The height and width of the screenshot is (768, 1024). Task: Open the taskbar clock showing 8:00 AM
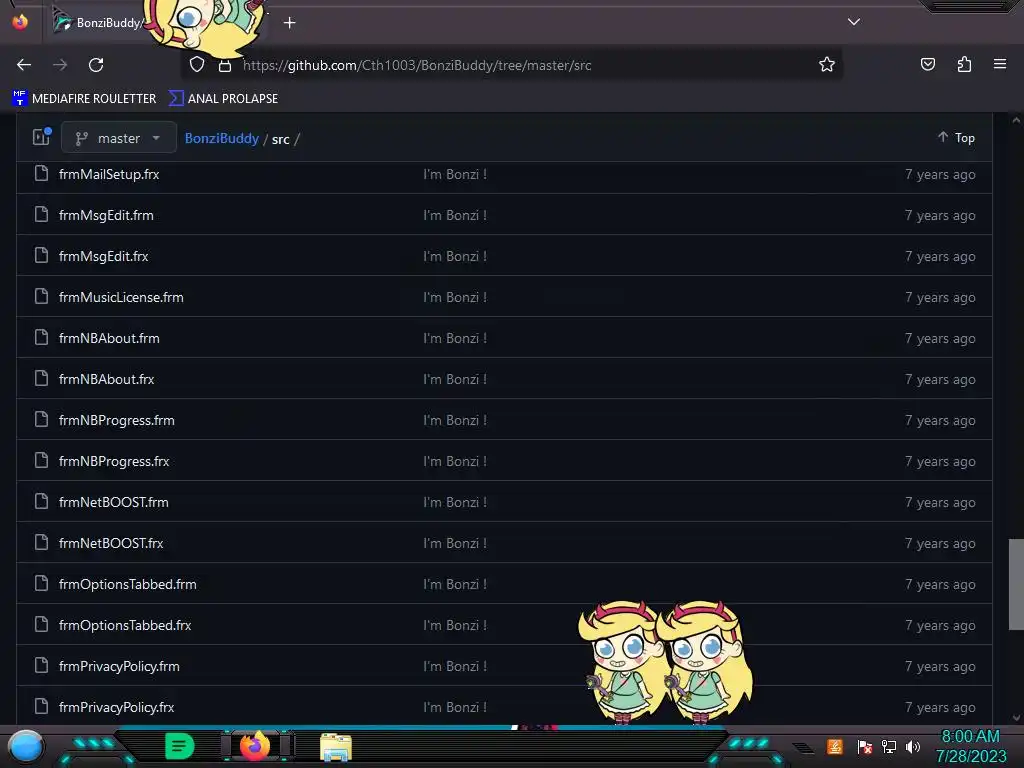click(971, 746)
